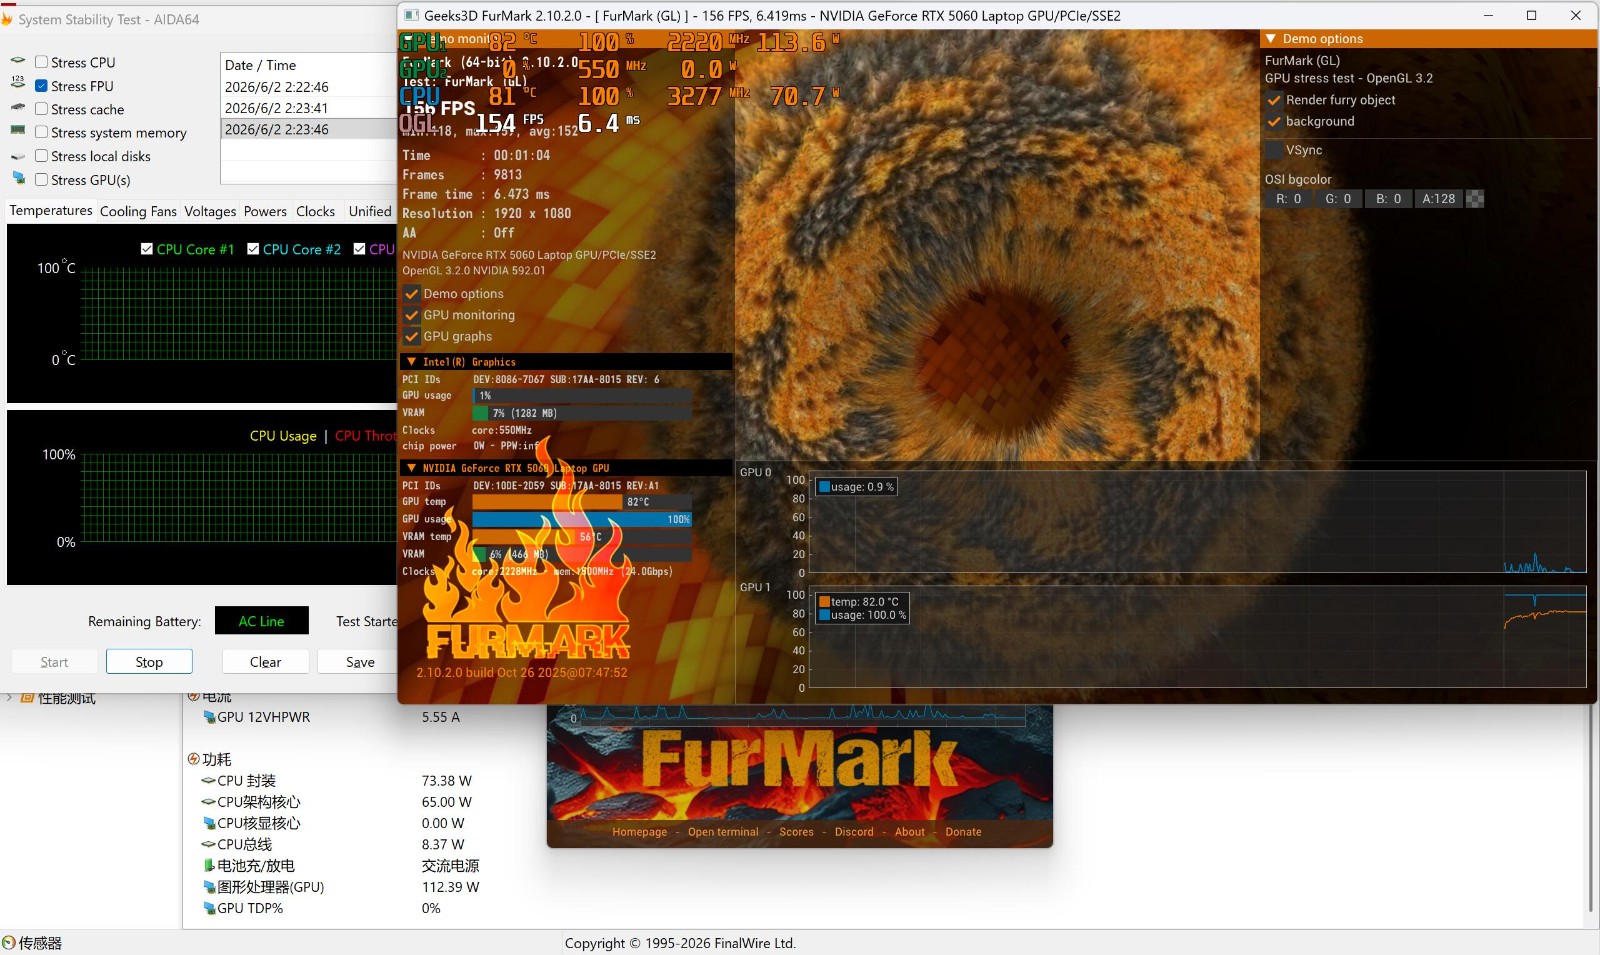Uncheck the Stress FPU checkbox
Screen dimensions: 1600x955
[x=41, y=86]
